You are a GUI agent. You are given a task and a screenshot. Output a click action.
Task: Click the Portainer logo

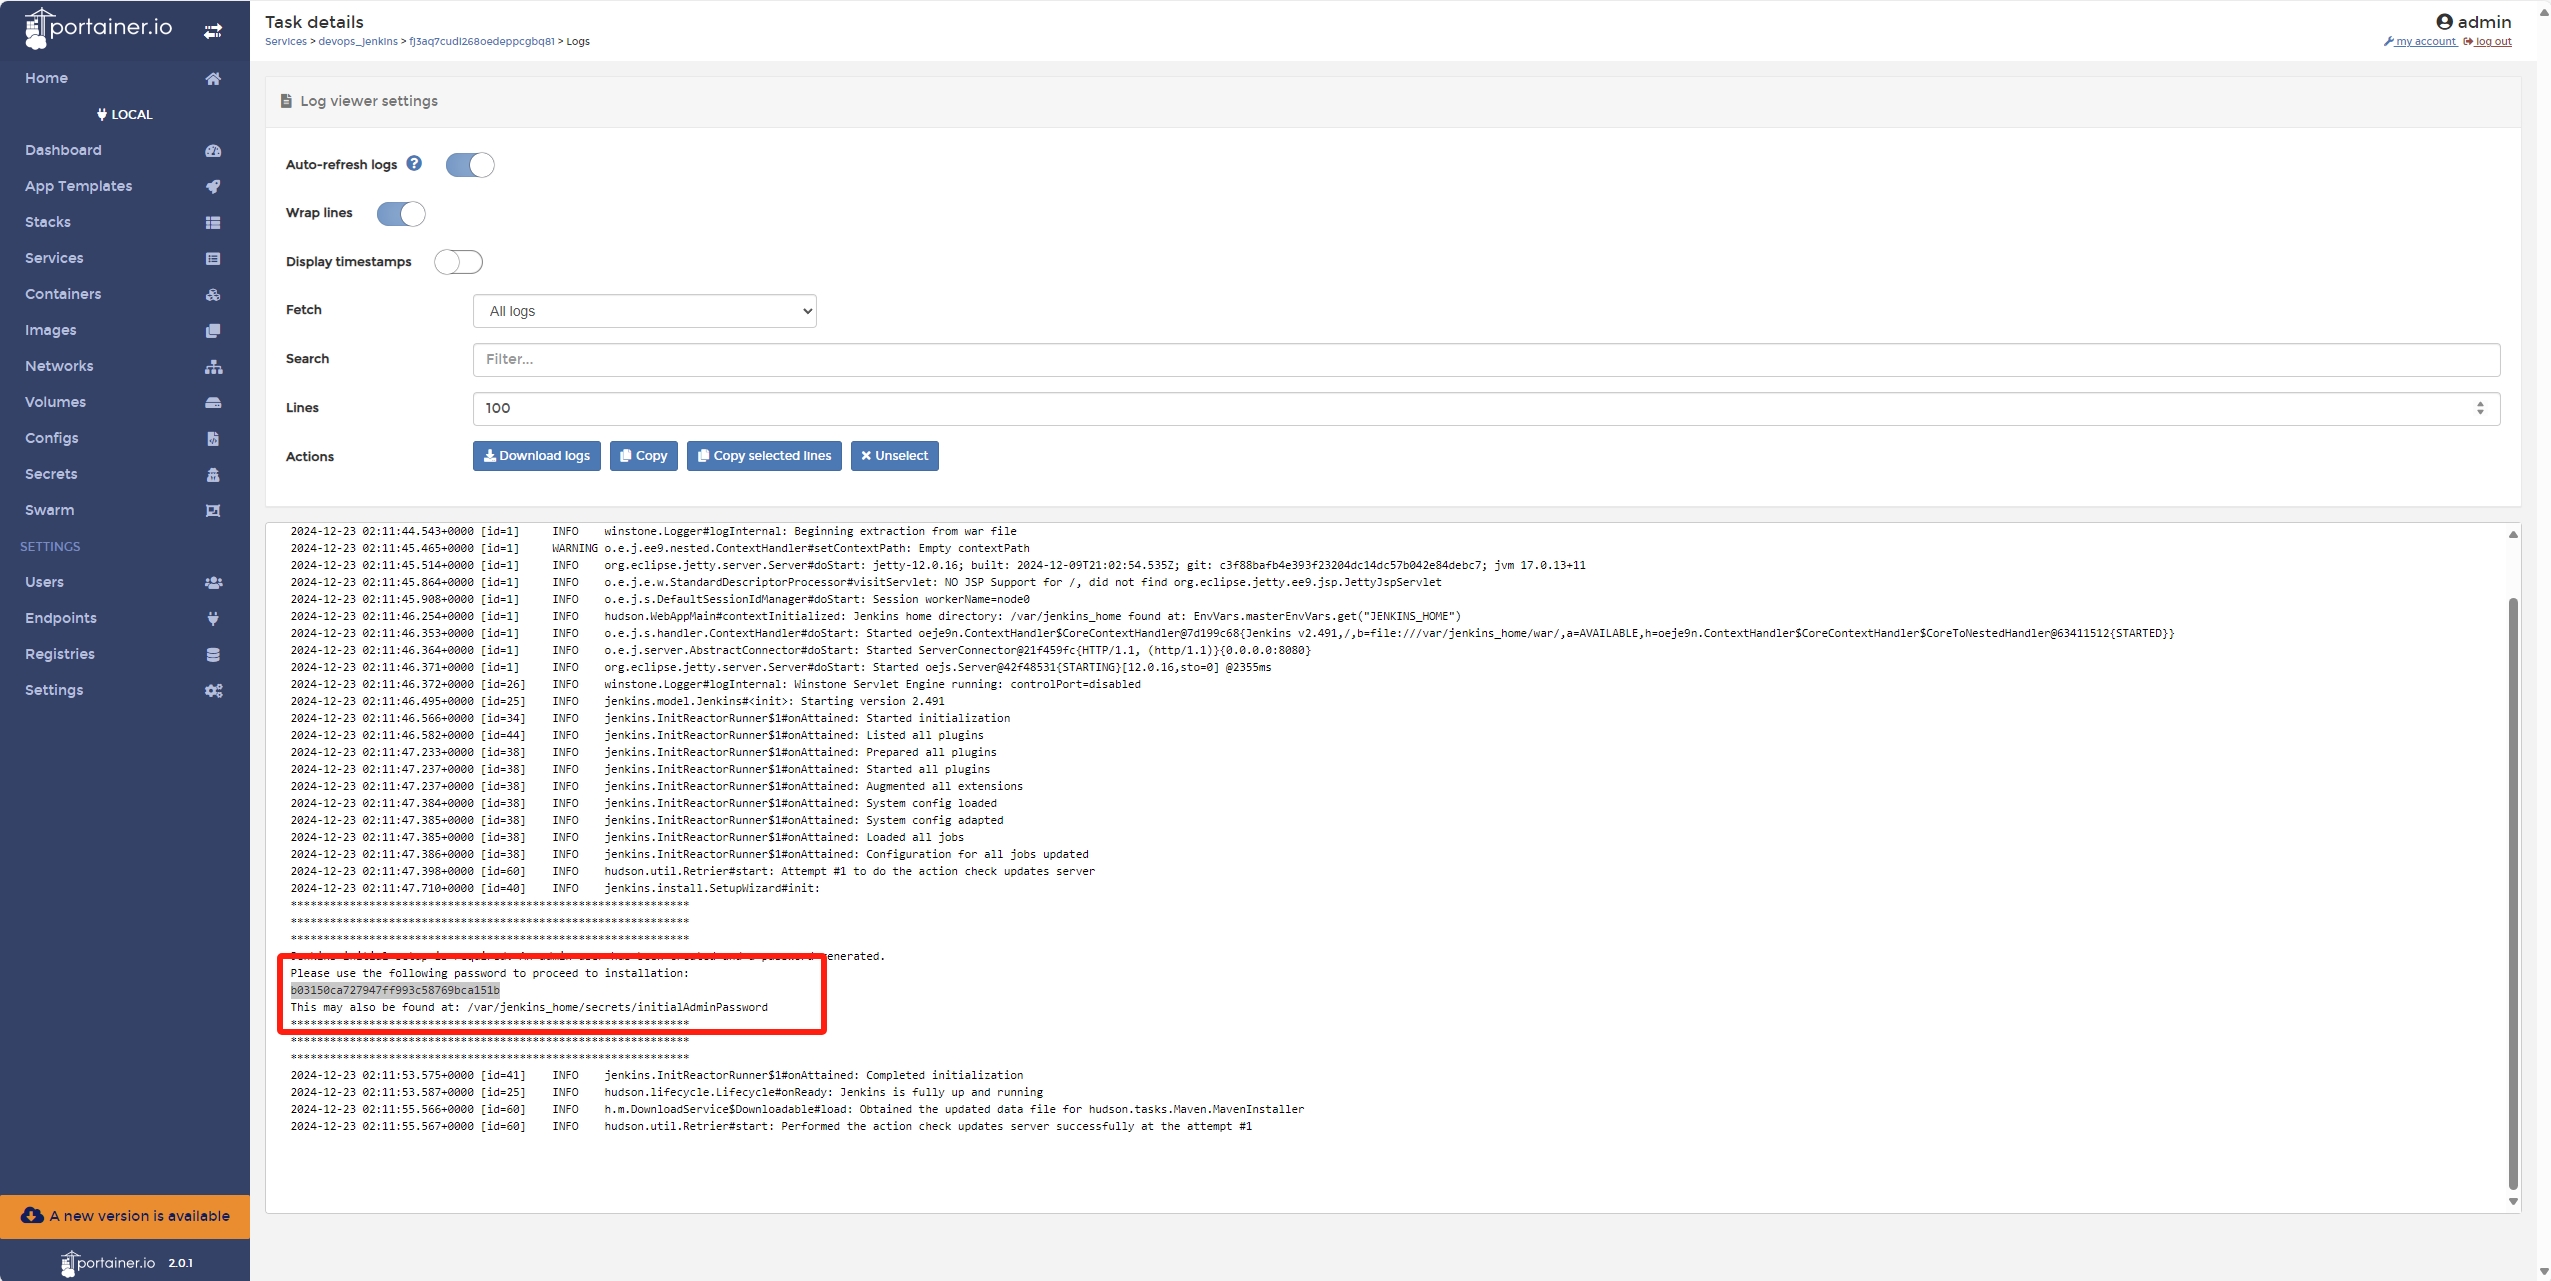click(100, 27)
